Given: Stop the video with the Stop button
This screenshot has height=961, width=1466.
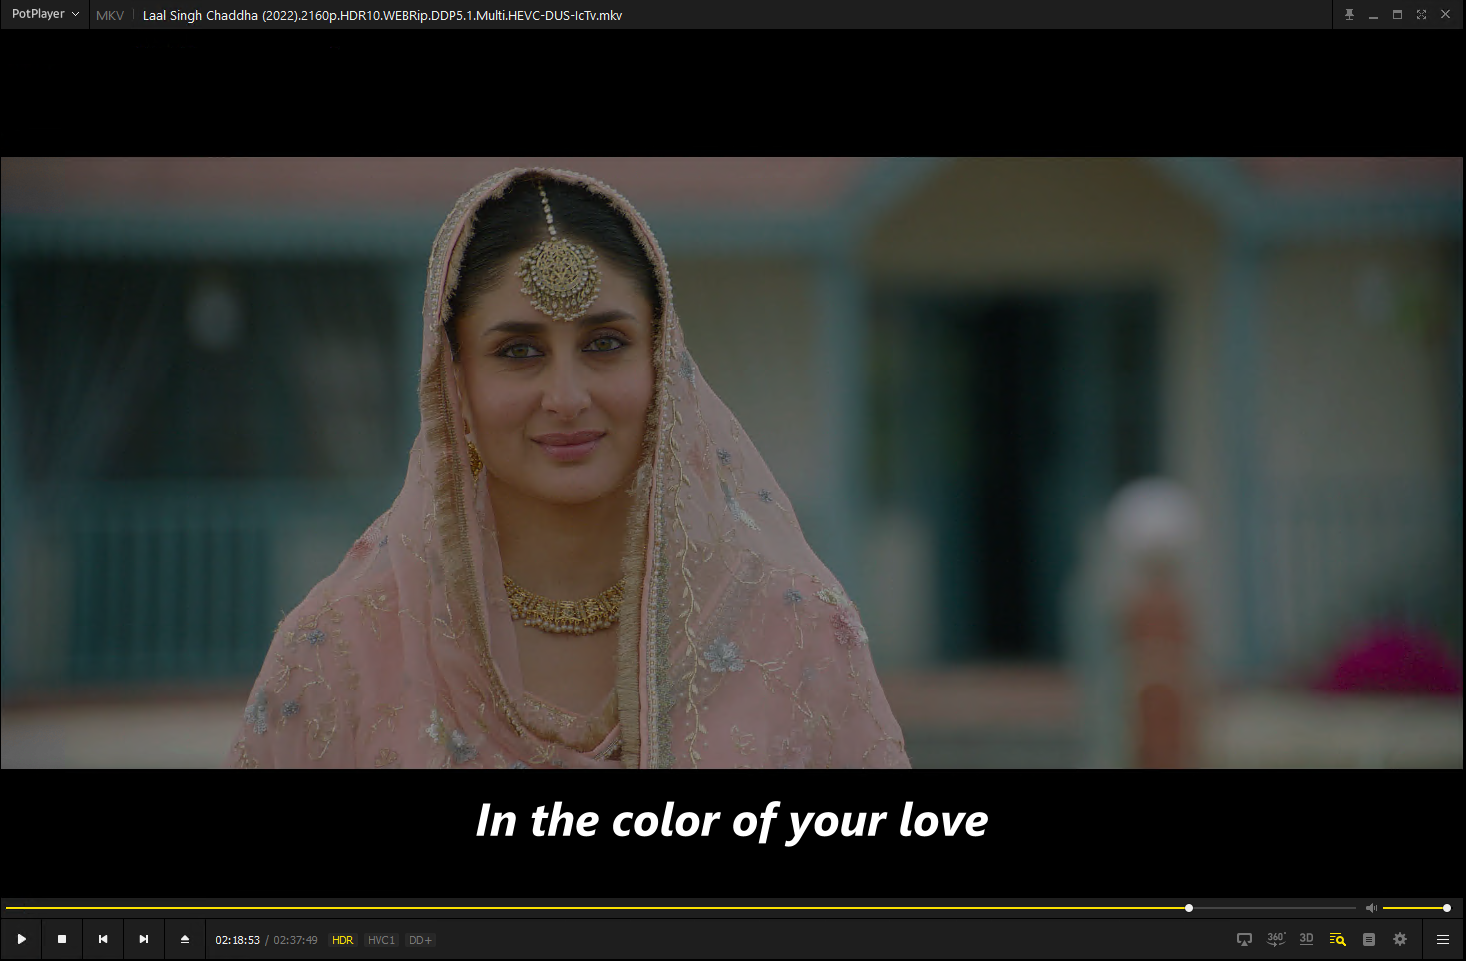Looking at the screenshot, I should [x=62, y=939].
